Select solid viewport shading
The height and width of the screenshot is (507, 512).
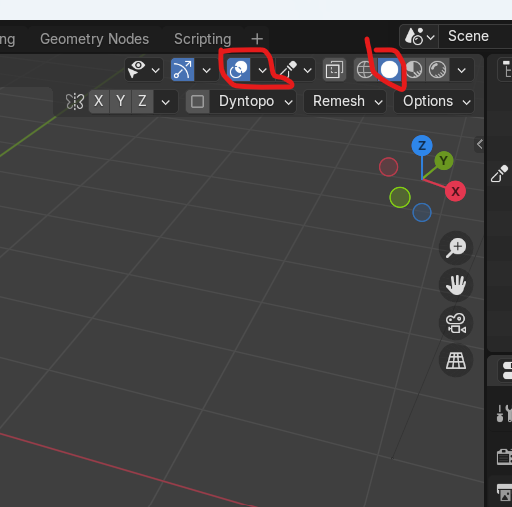[x=389, y=70]
